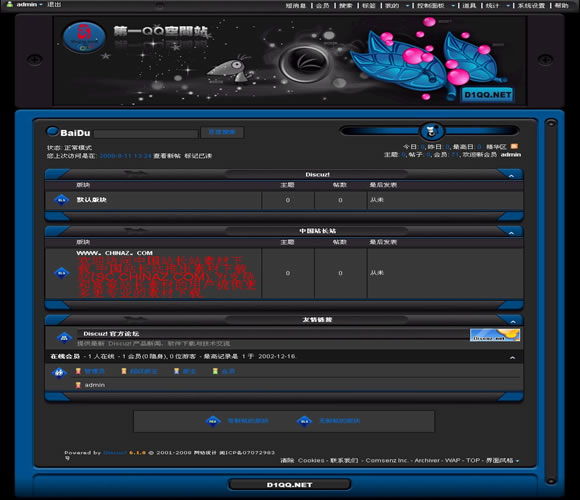Open the Archiver footer link
The image size is (580, 500).
pos(428,460)
